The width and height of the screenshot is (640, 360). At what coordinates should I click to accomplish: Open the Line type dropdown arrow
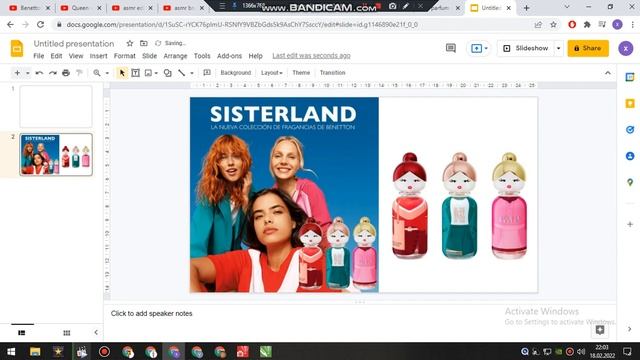pos(192,73)
